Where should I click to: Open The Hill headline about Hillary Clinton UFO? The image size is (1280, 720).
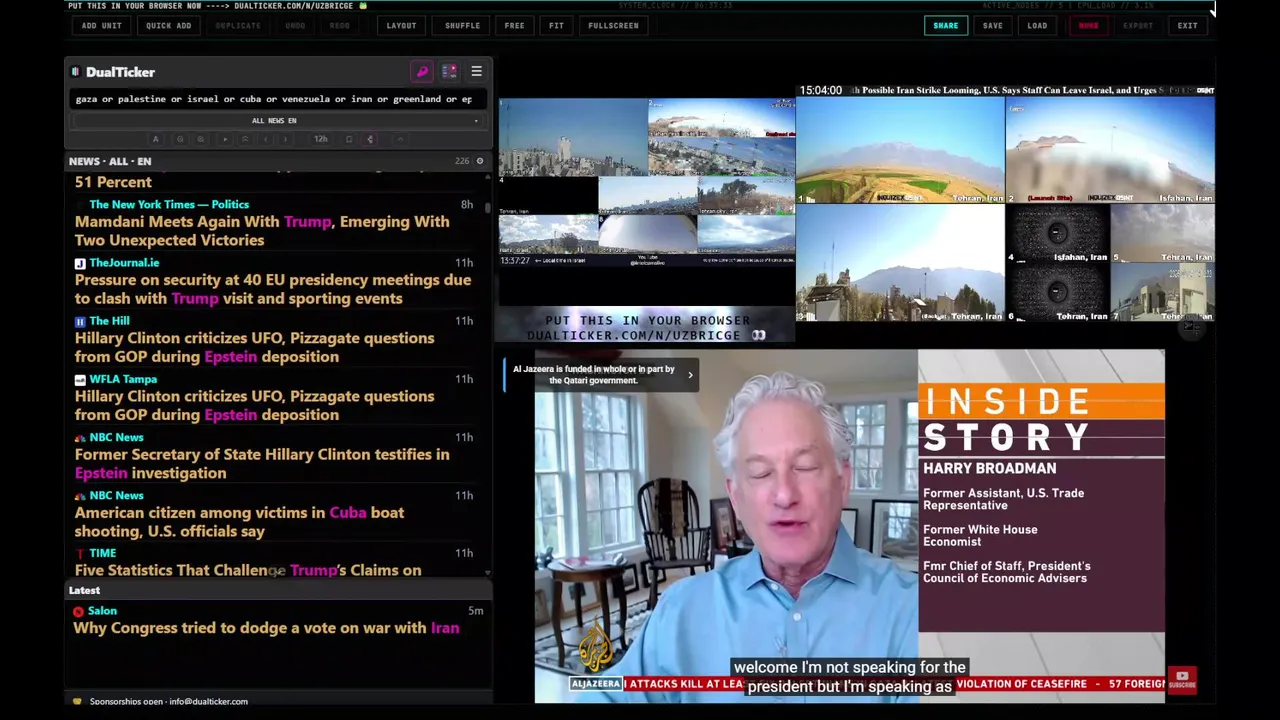click(254, 347)
